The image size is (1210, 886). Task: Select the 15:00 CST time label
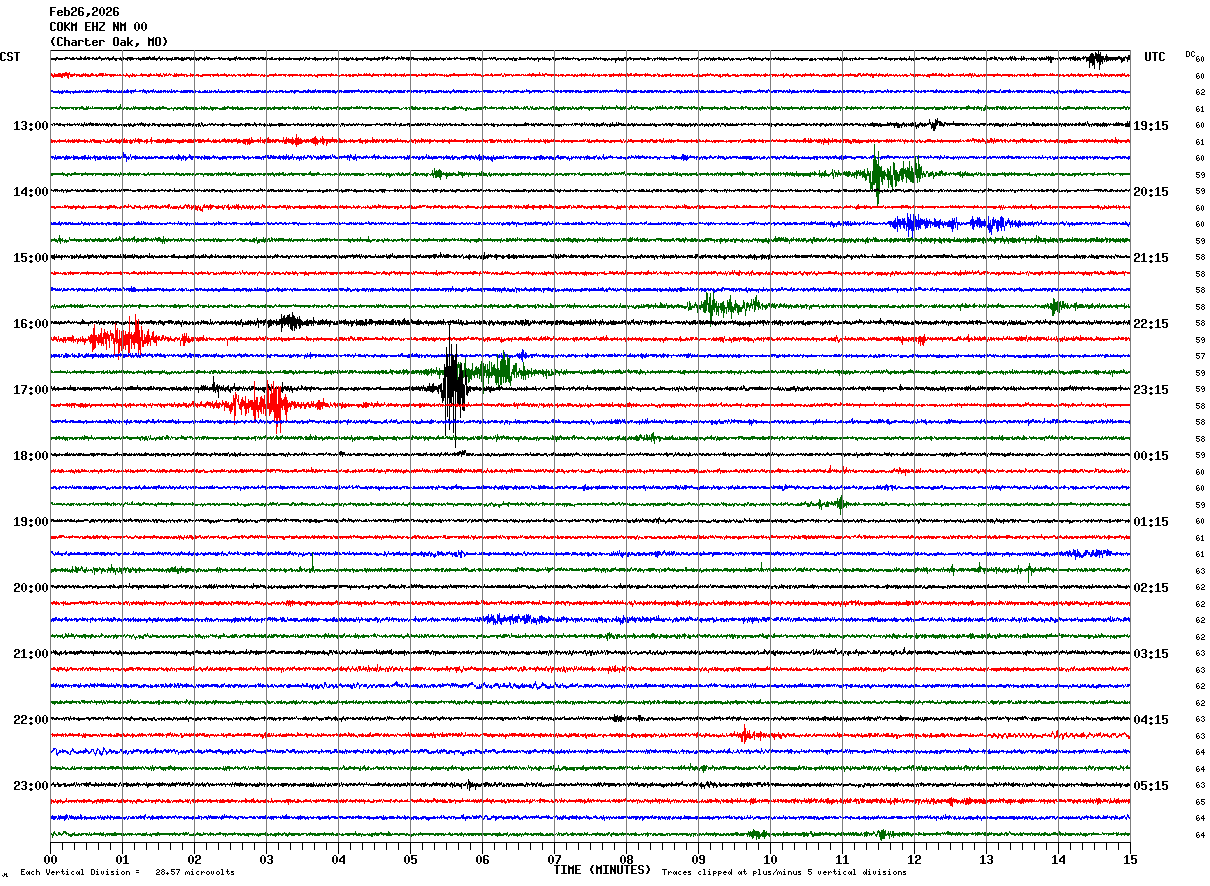(x=31, y=258)
